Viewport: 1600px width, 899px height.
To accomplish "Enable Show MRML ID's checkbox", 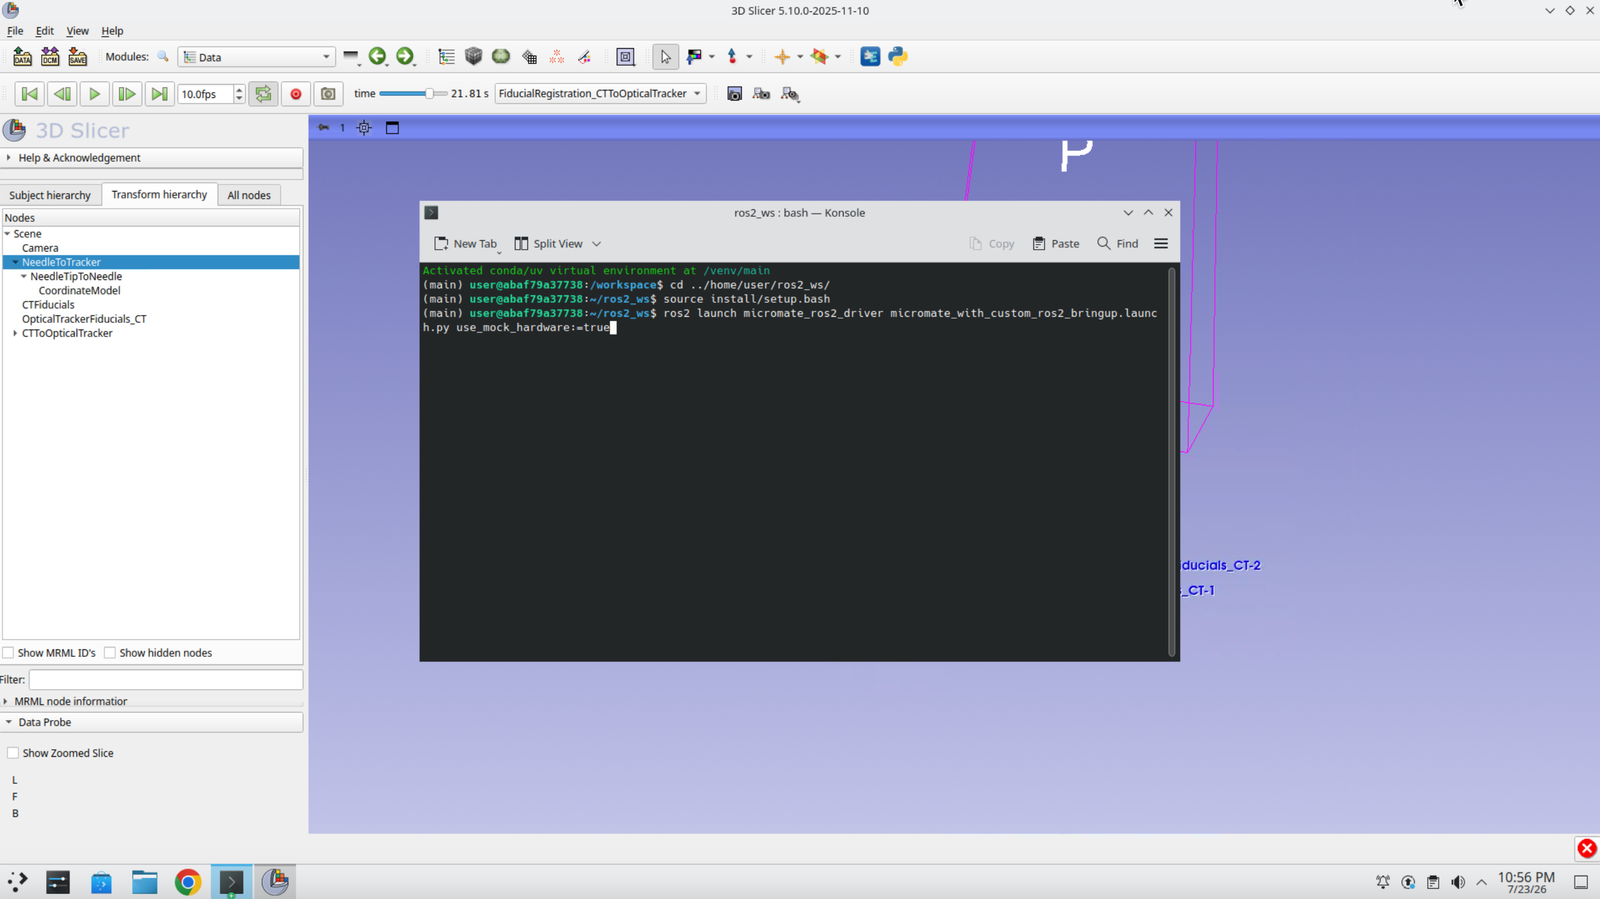I will coord(8,653).
